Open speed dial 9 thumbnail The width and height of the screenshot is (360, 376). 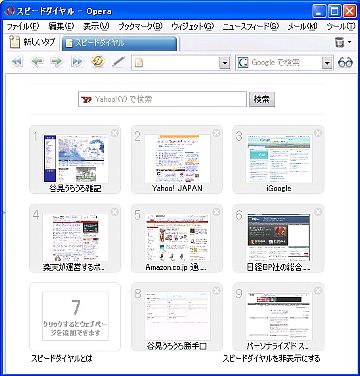(279, 316)
